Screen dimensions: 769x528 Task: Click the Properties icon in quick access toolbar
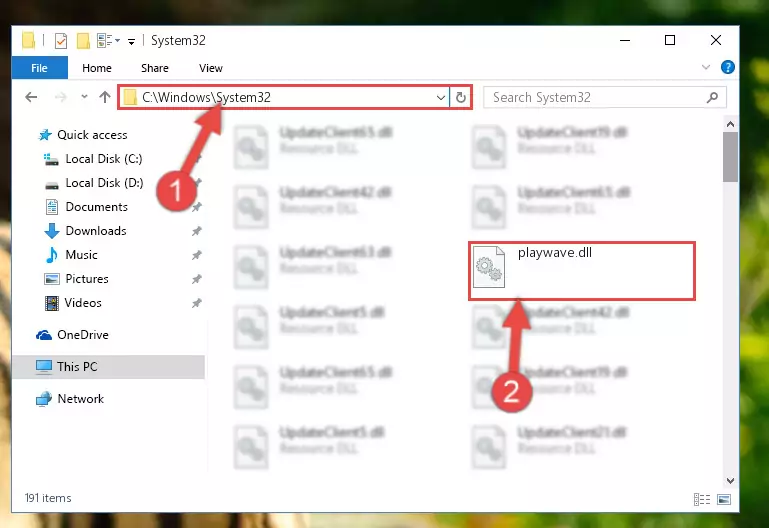click(x=61, y=41)
